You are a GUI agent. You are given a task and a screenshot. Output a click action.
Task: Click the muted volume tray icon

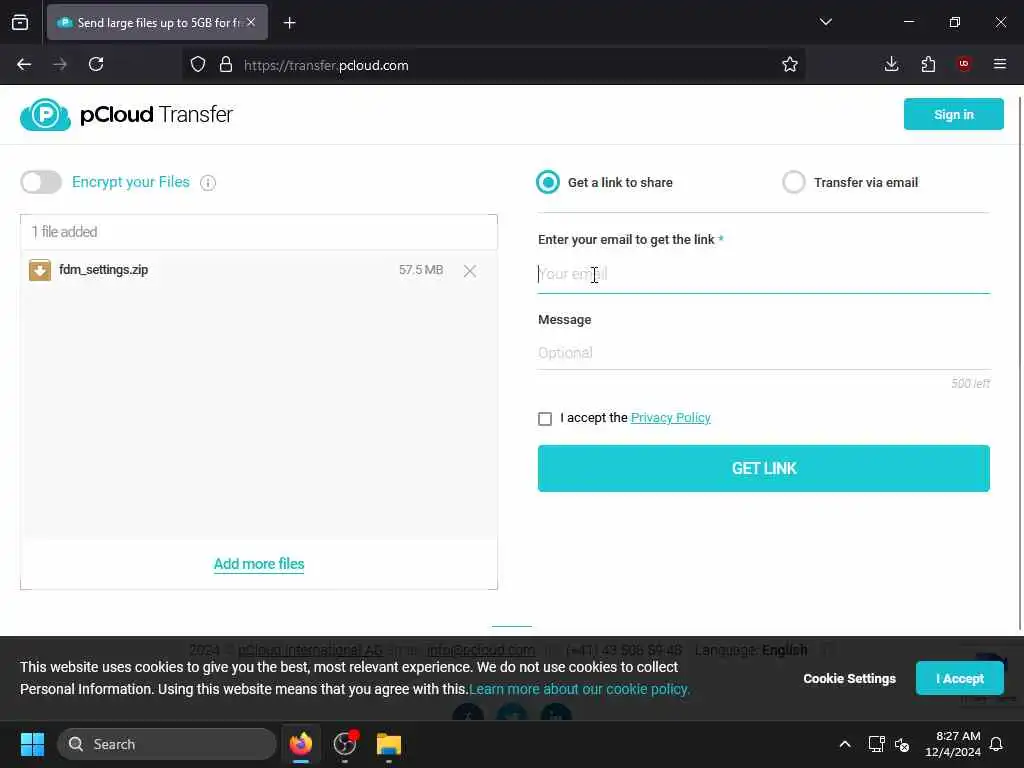pos(903,744)
